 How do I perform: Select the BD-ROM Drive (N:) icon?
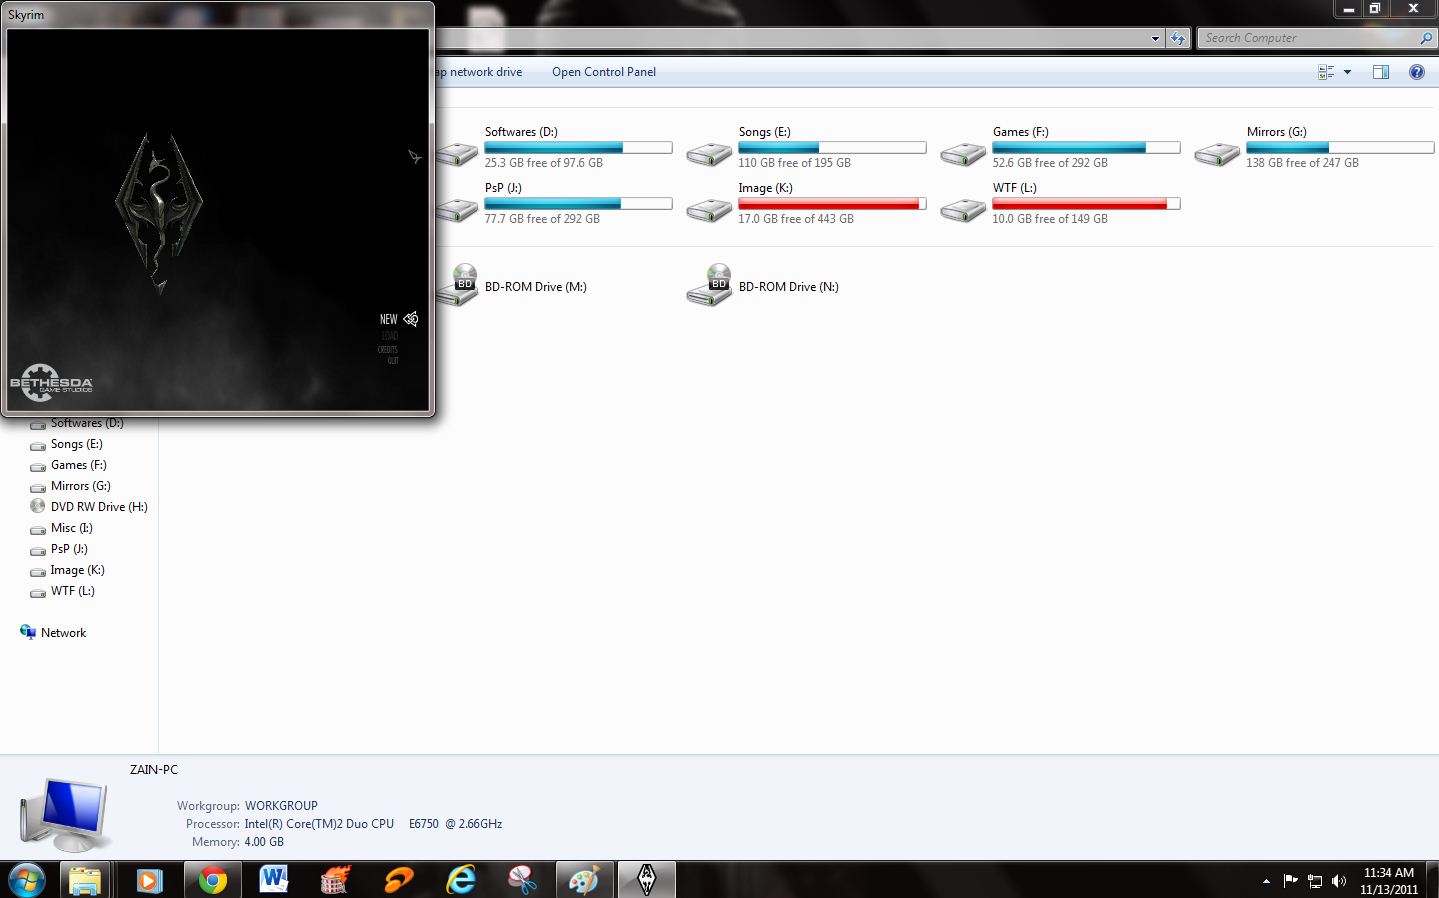[710, 285]
